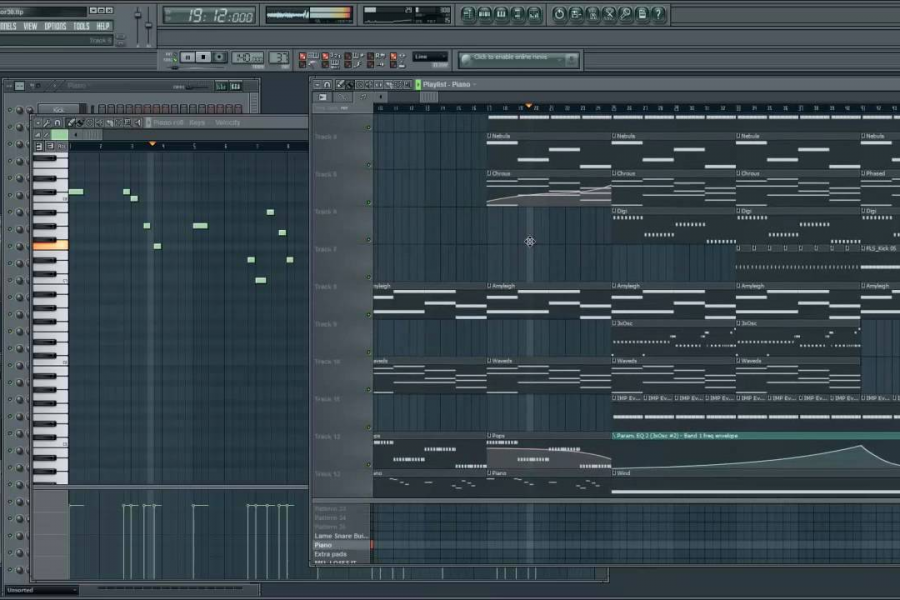Select the Paint brush tool in Piano roll
Image resolution: width=900 pixels, height=600 pixels.
80,122
